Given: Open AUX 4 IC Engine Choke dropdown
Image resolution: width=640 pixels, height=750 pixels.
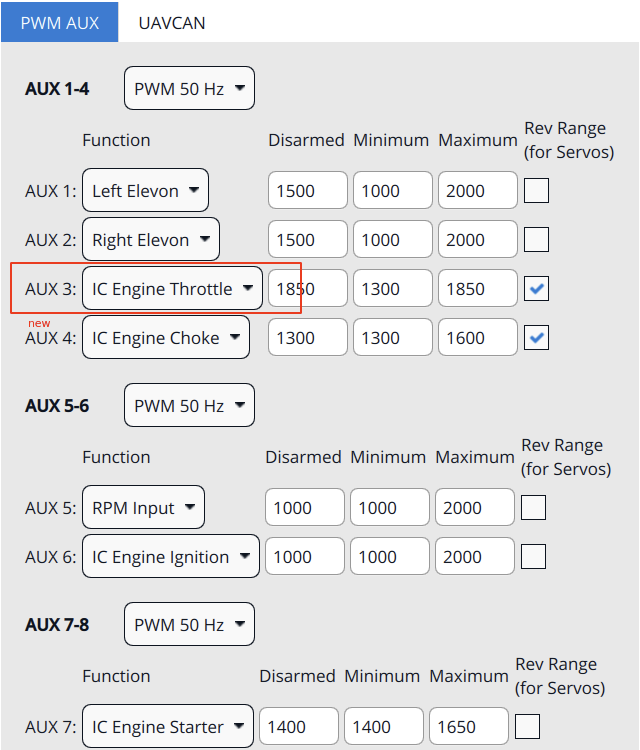Looking at the screenshot, I should 165,338.
